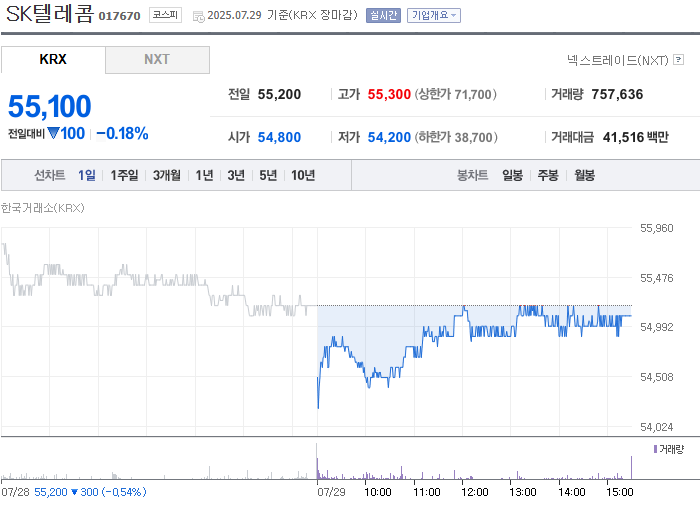Switch to the KRX tab
Viewport: 700px width, 505px height.
[53, 59]
